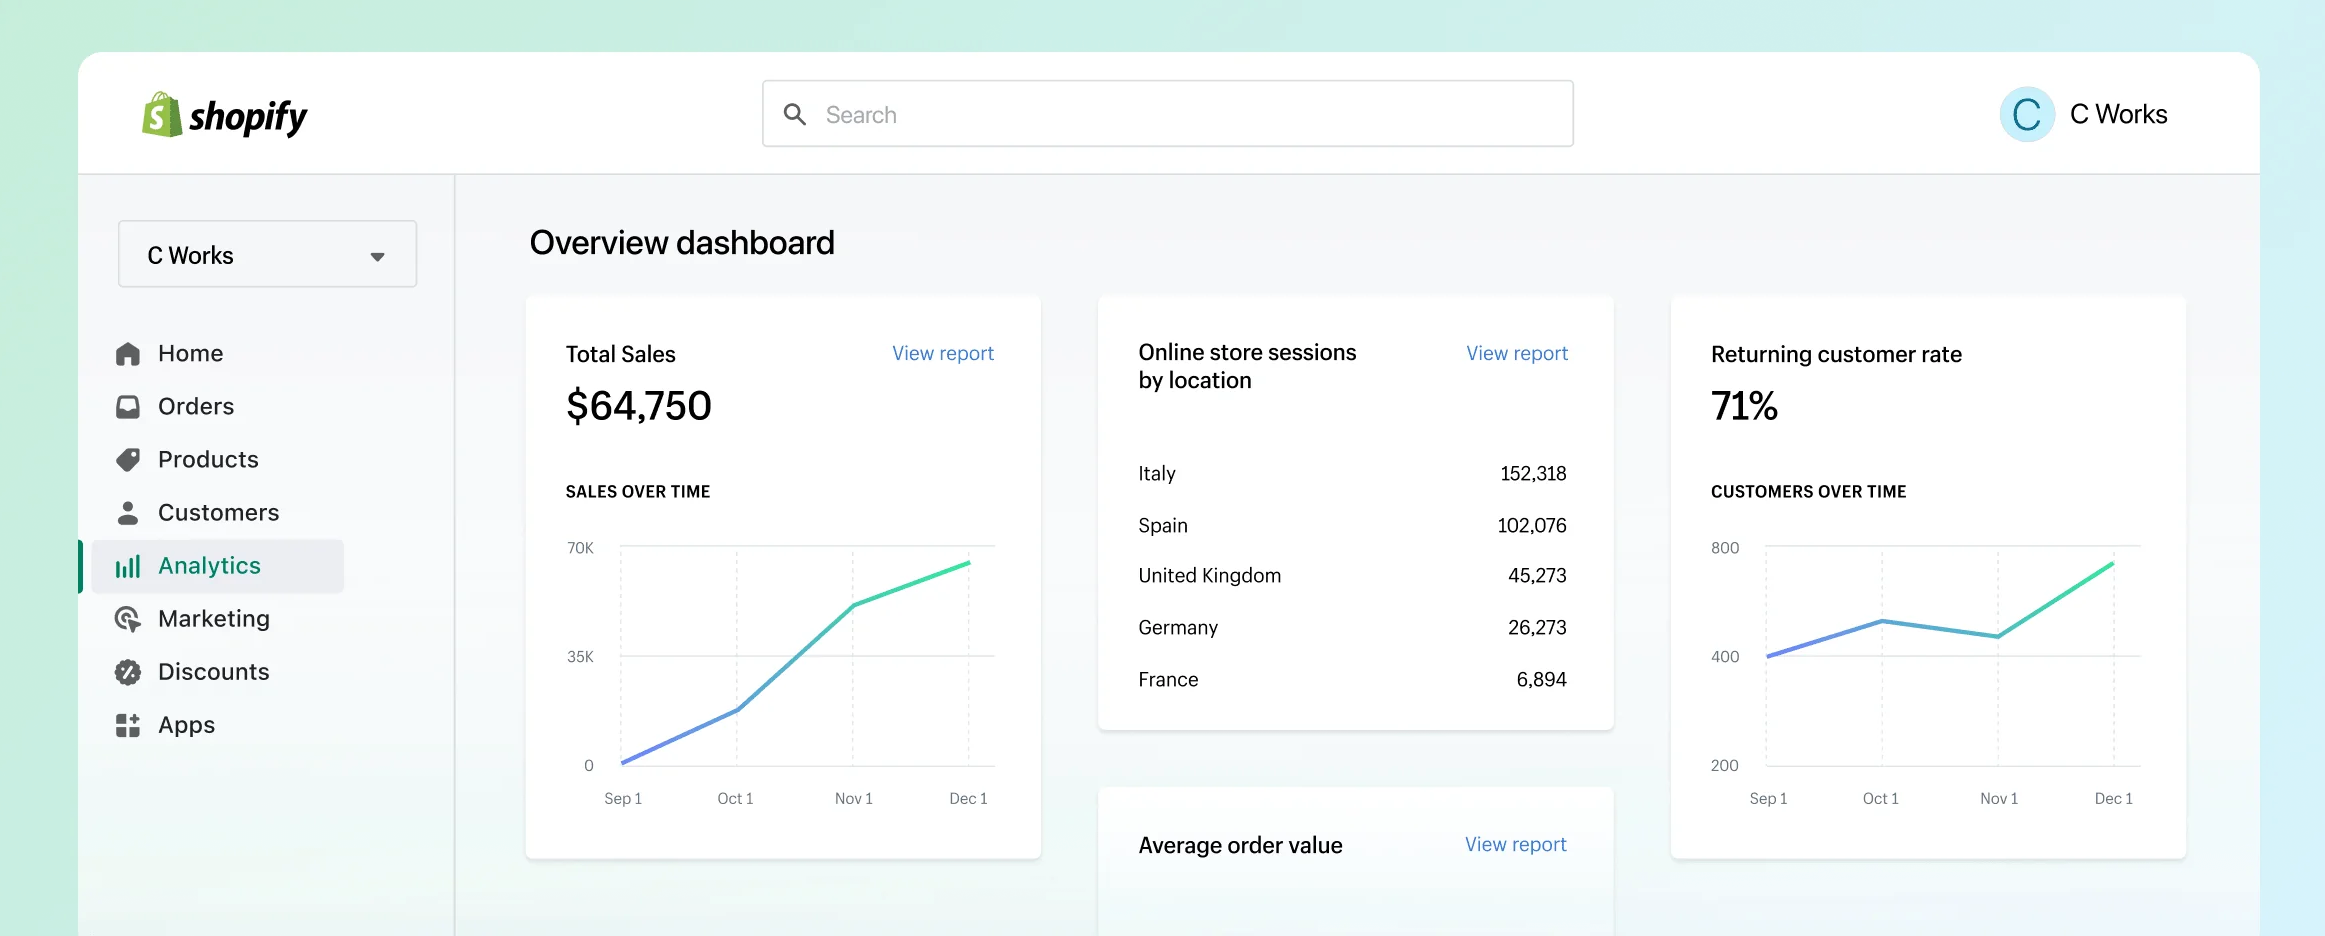The height and width of the screenshot is (936, 2325).
Task: Click the Orders inbox icon
Action: coord(128,407)
